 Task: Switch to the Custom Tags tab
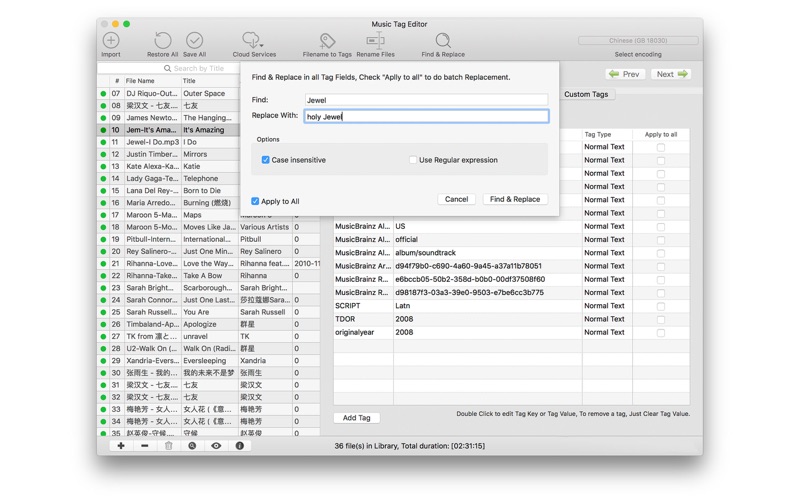click(x=586, y=94)
